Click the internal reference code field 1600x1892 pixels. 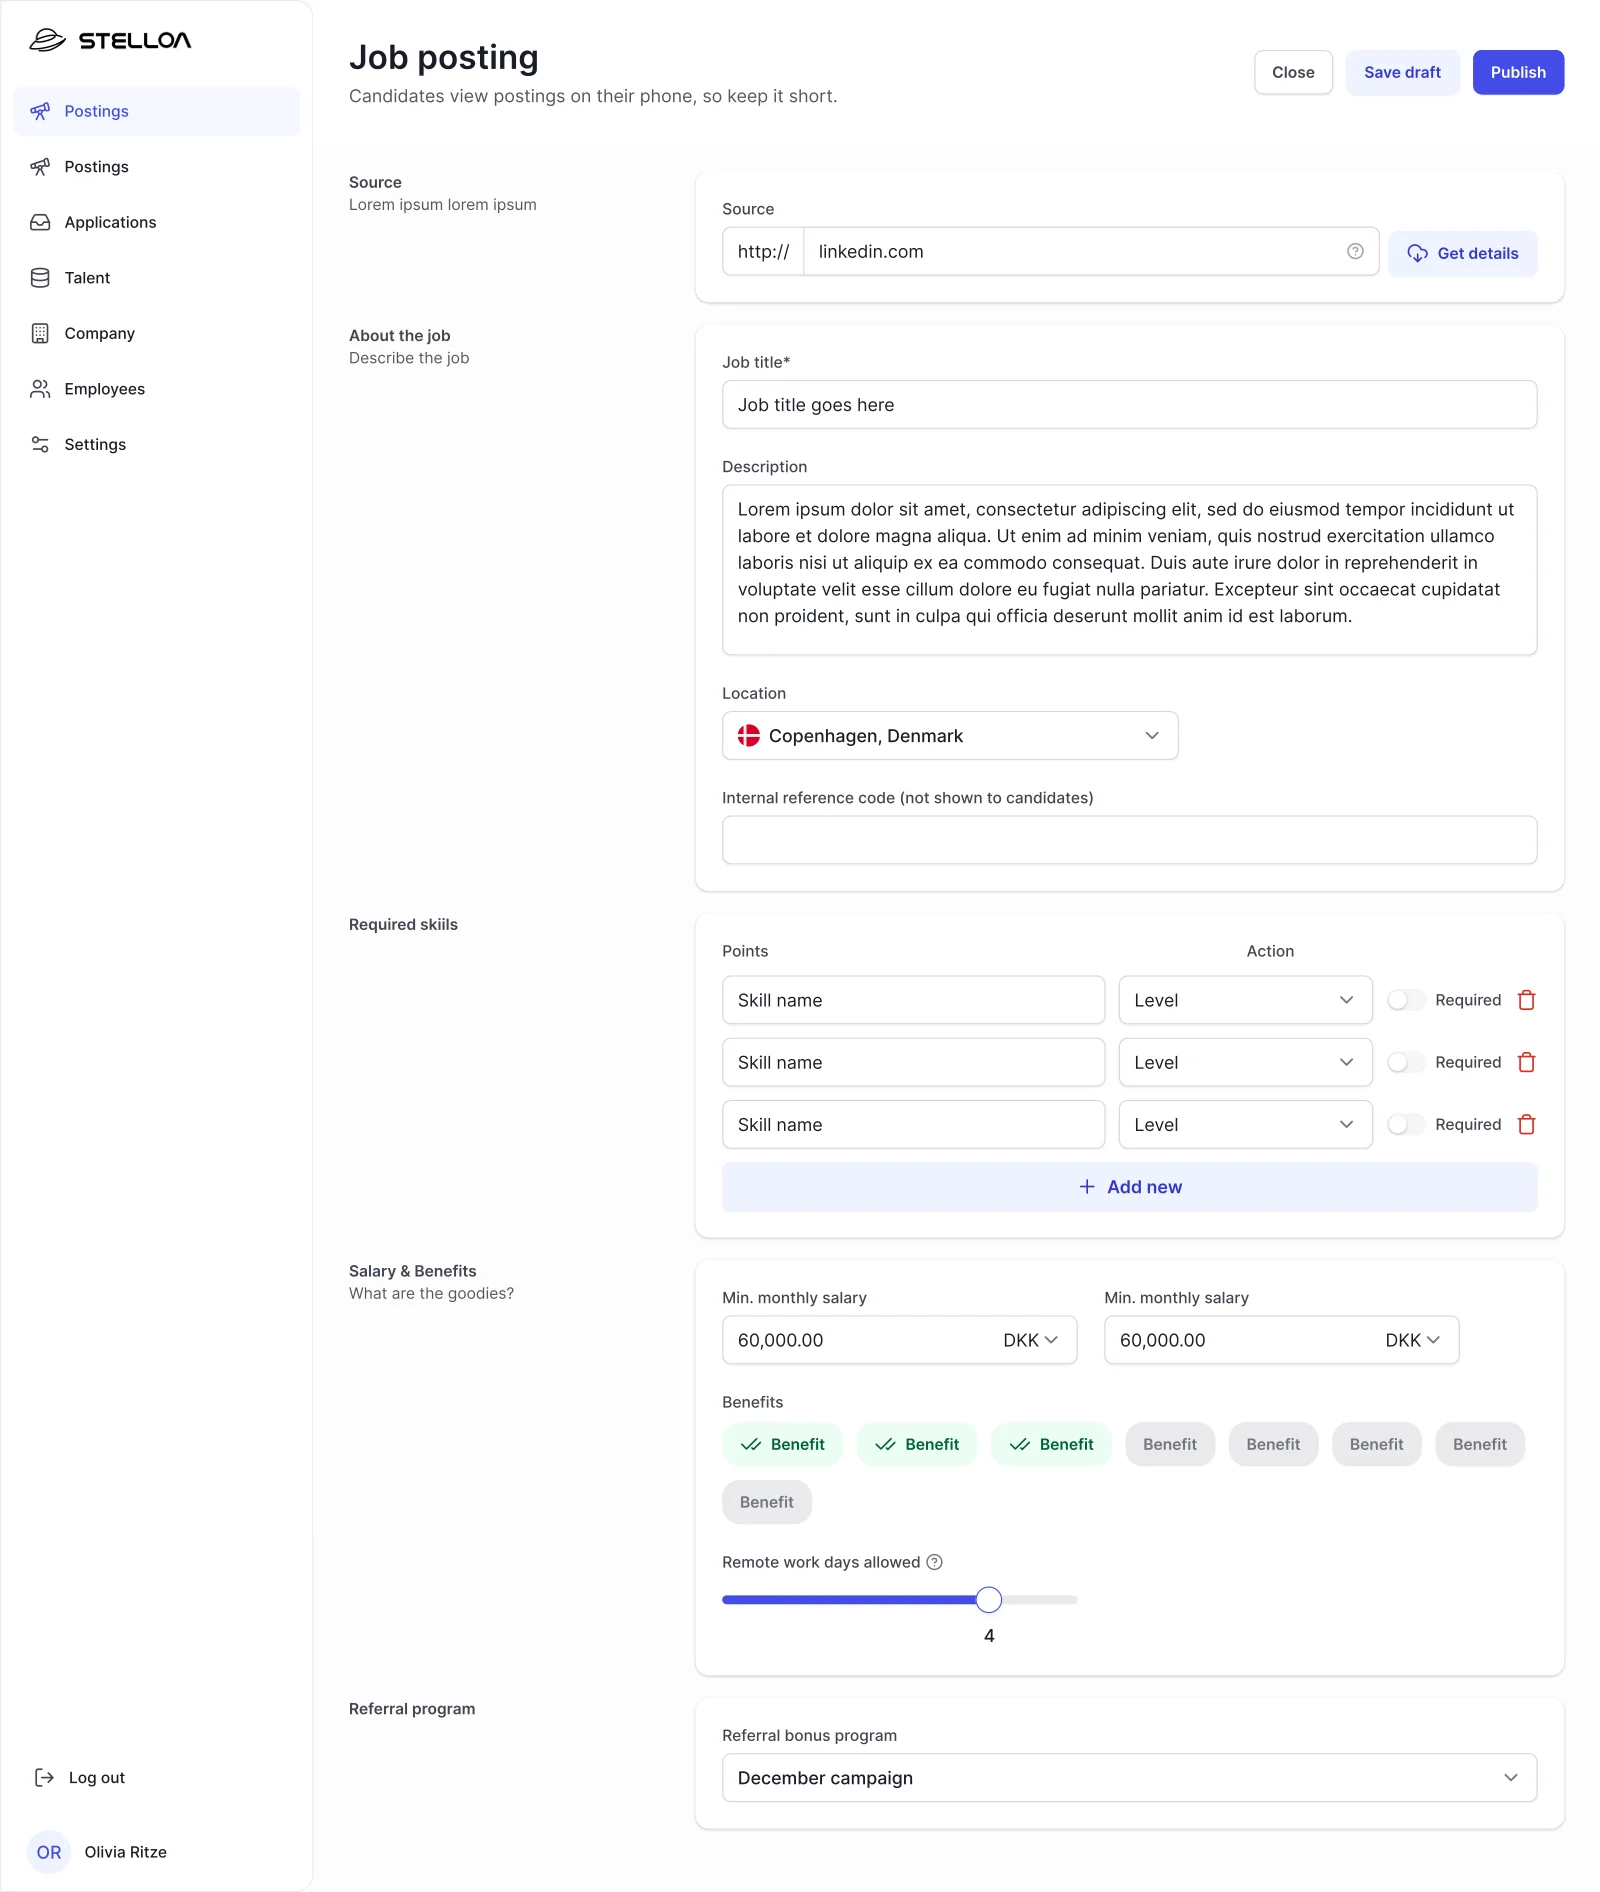coord(1129,840)
